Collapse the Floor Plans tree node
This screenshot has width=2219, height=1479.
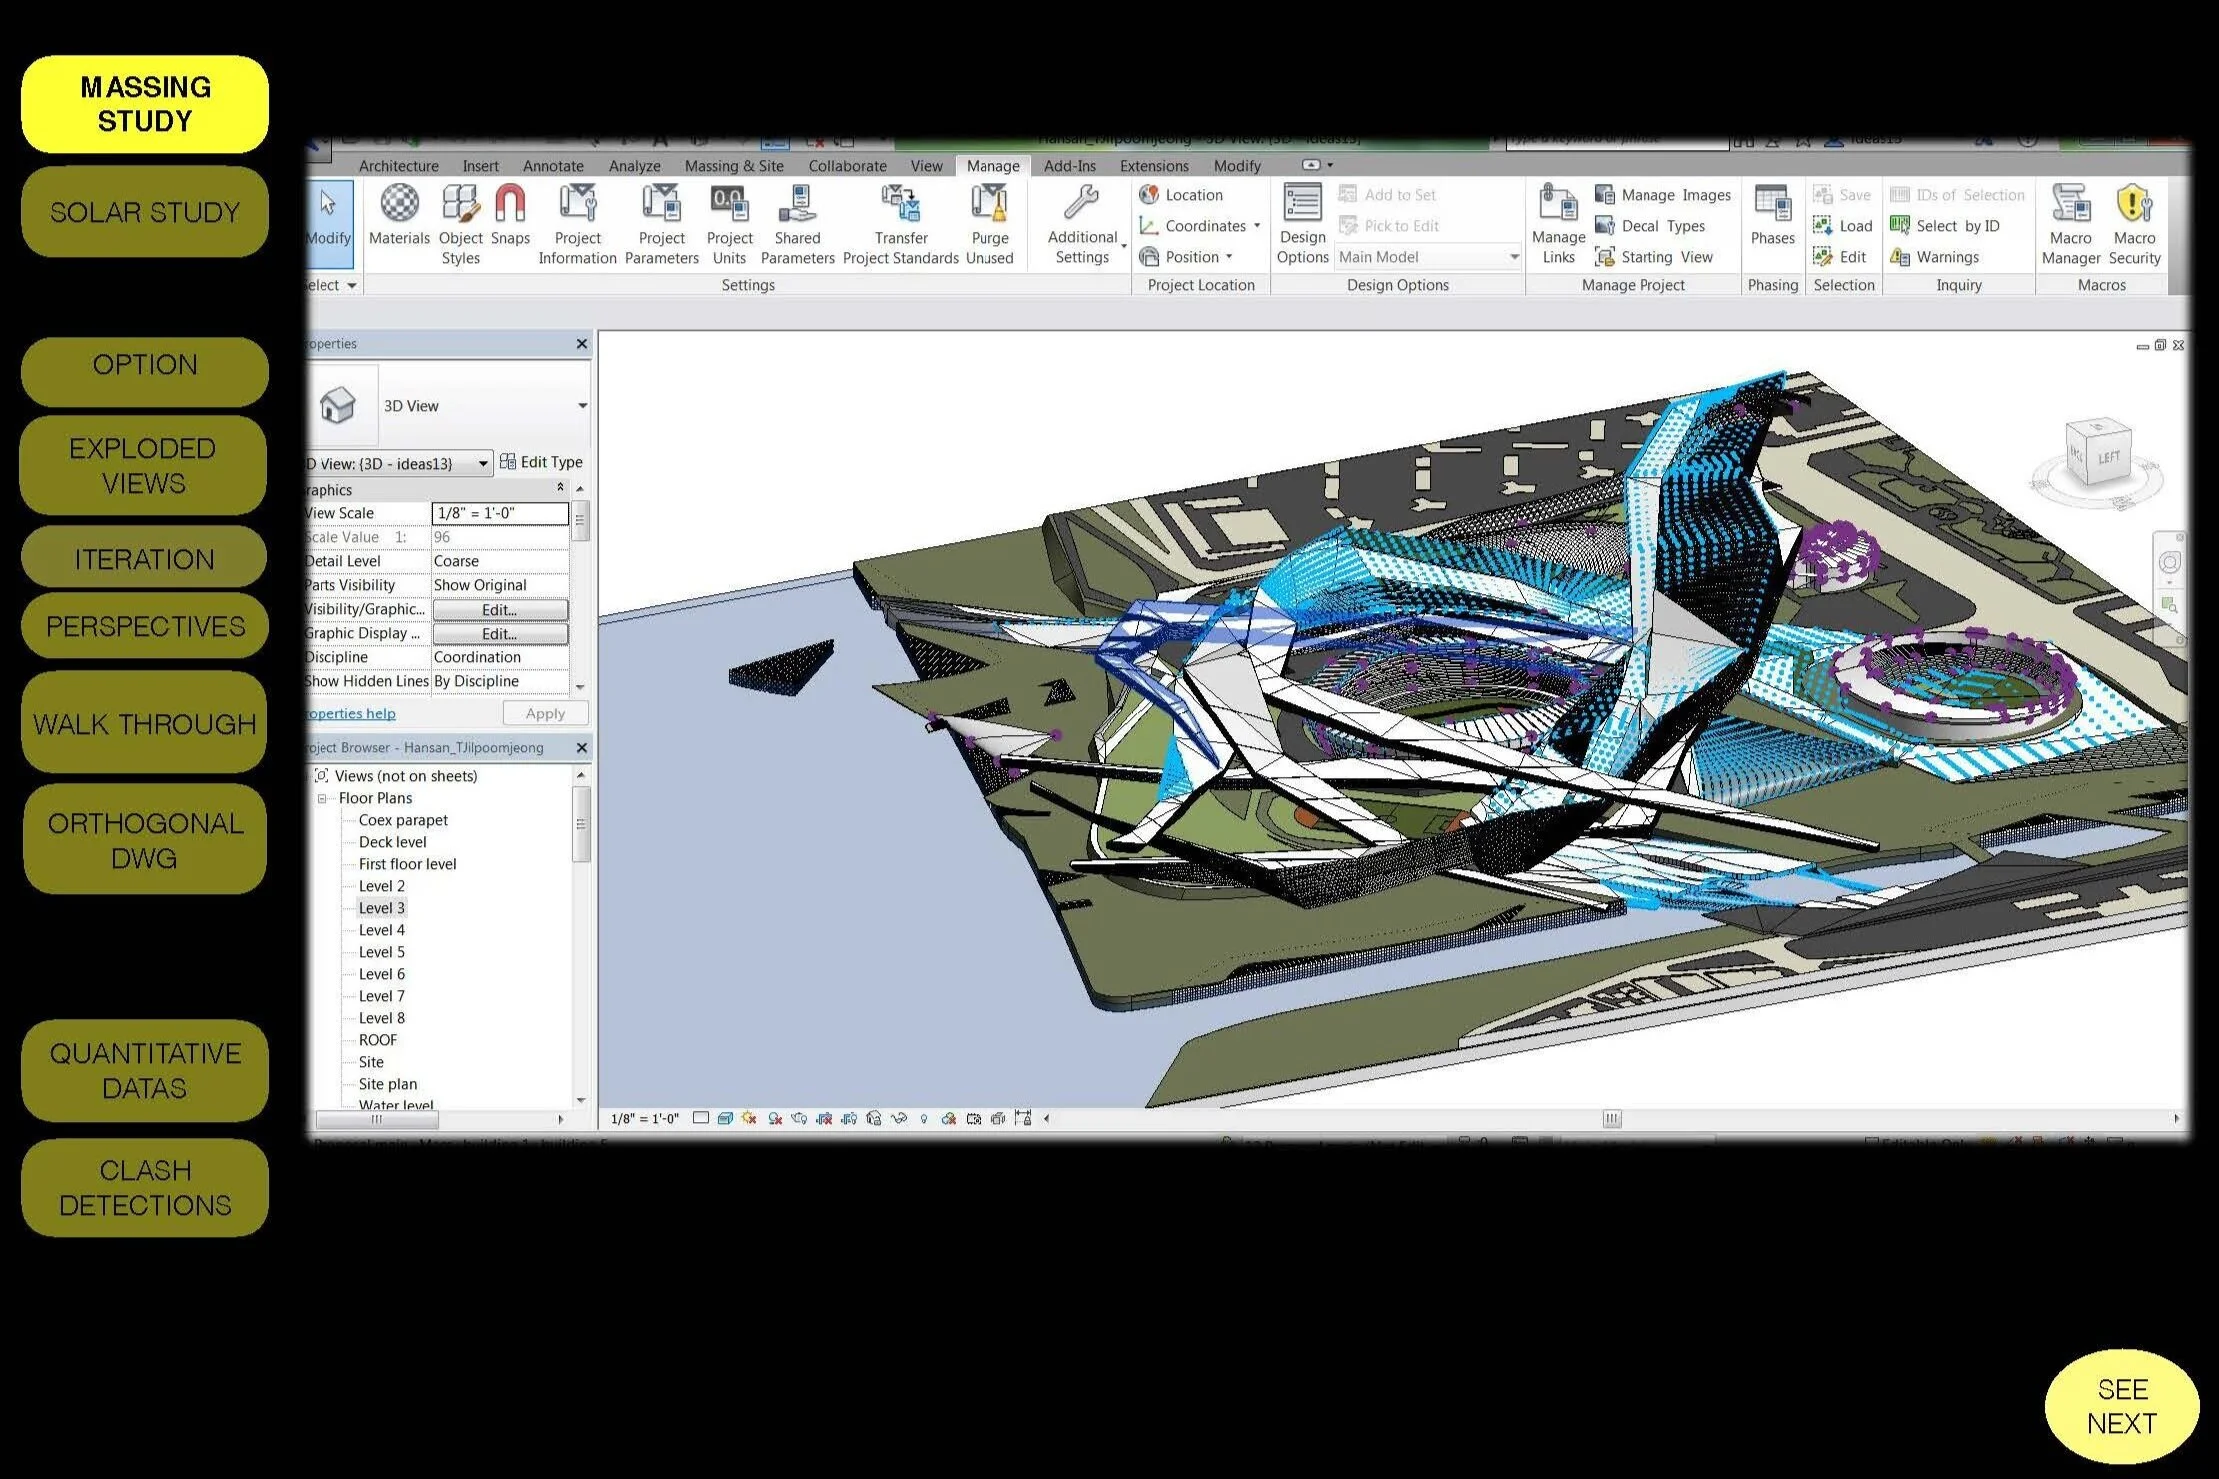pyautogui.click(x=322, y=798)
